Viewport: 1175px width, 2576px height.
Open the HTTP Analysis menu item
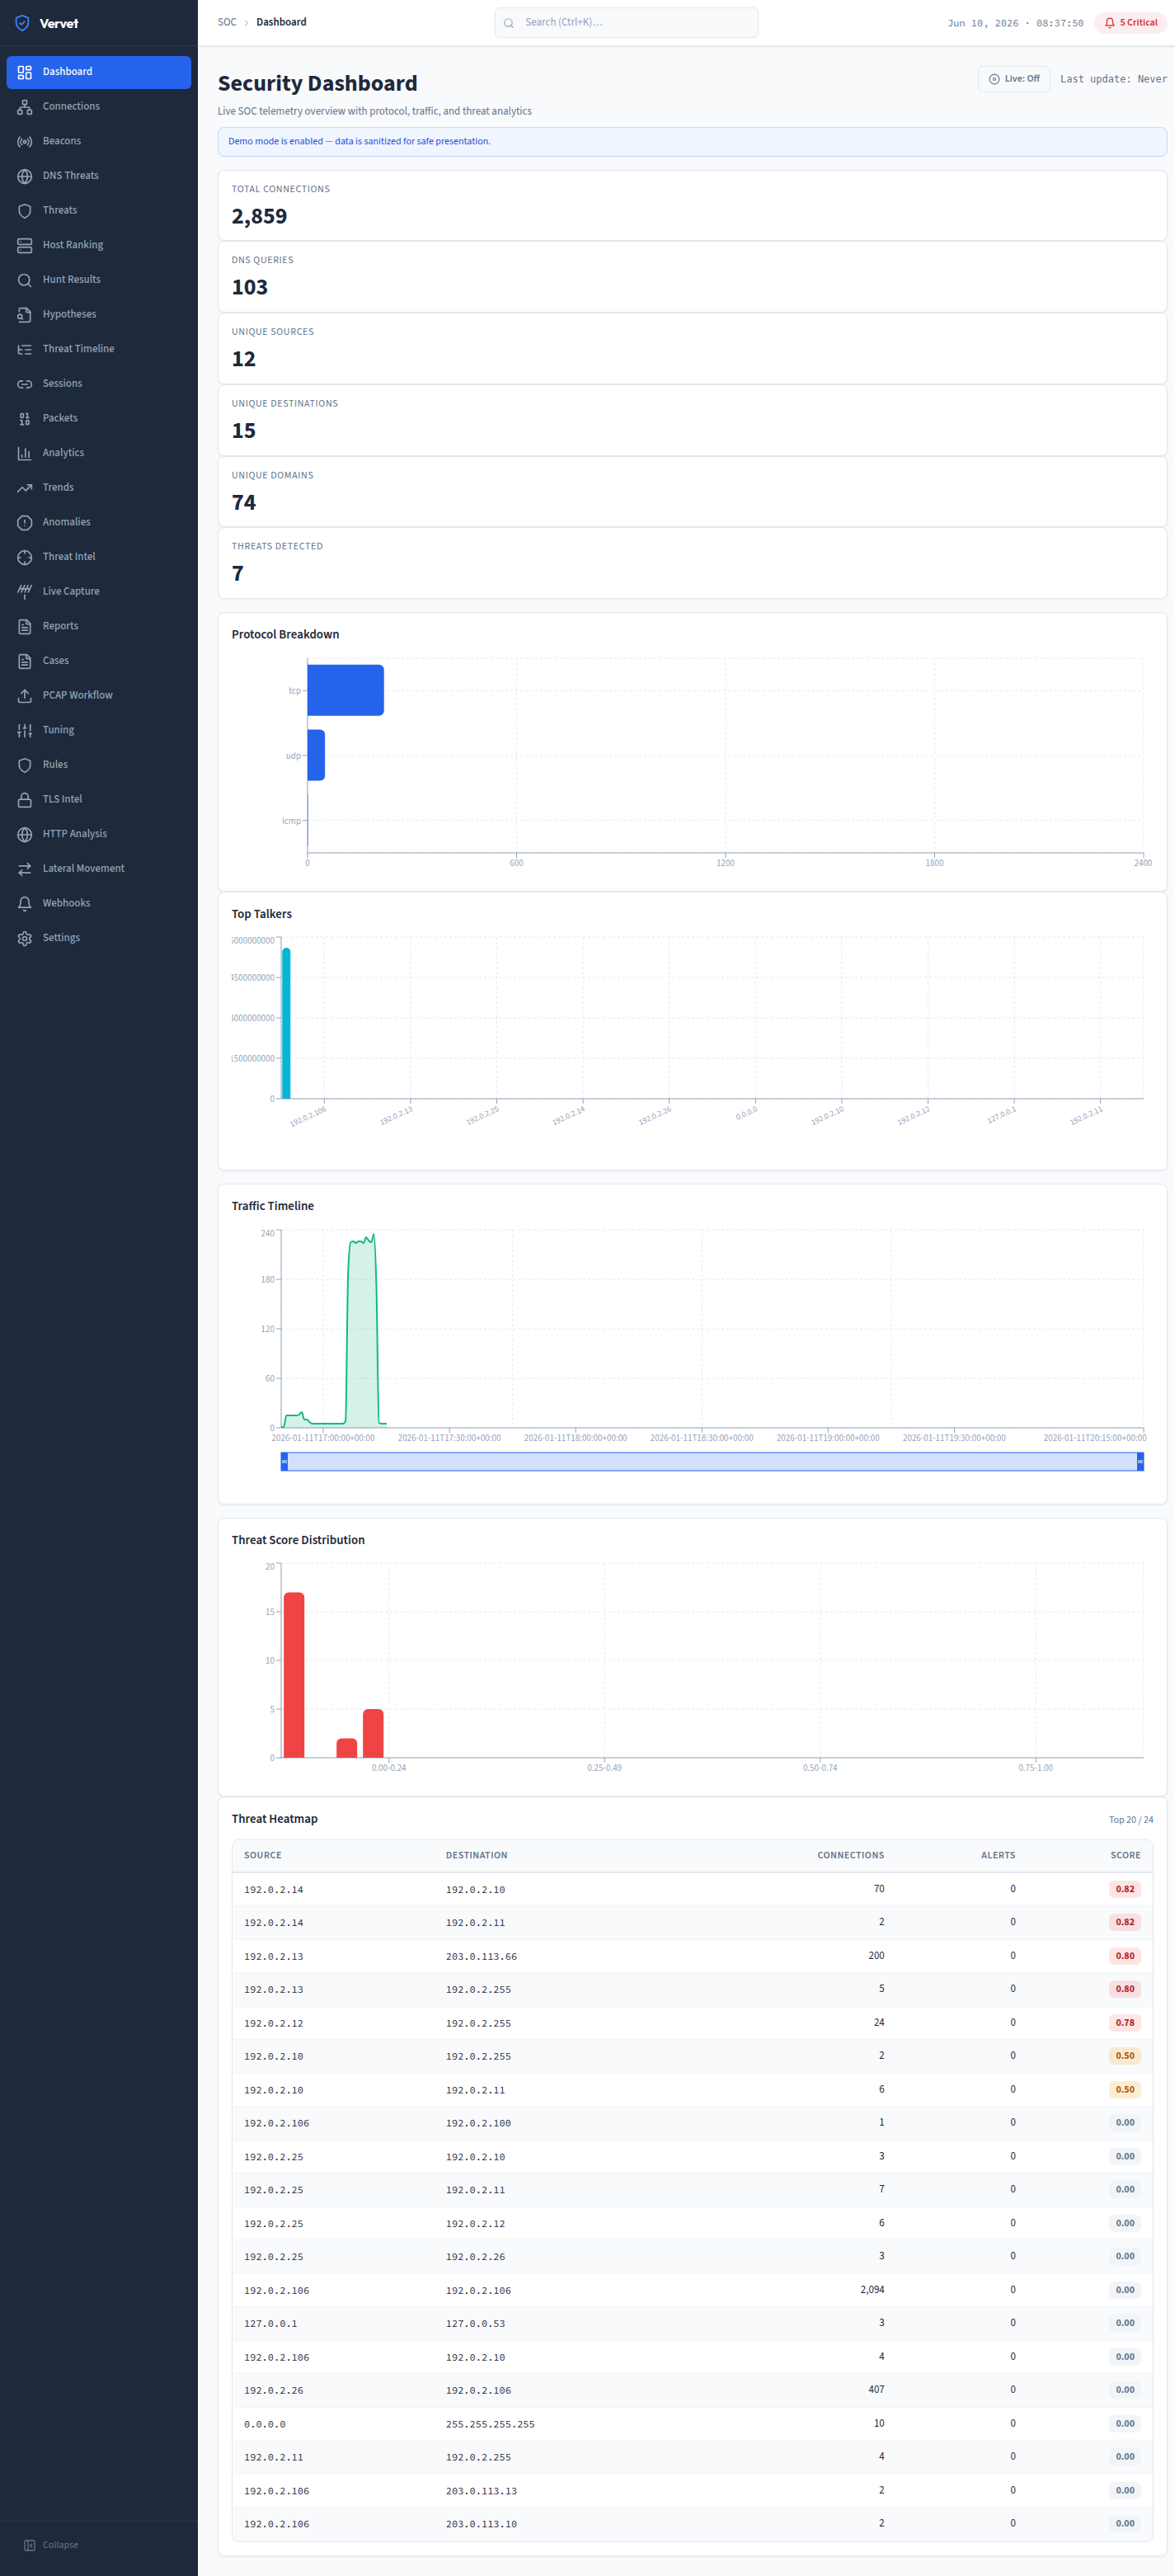tap(98, 834)
